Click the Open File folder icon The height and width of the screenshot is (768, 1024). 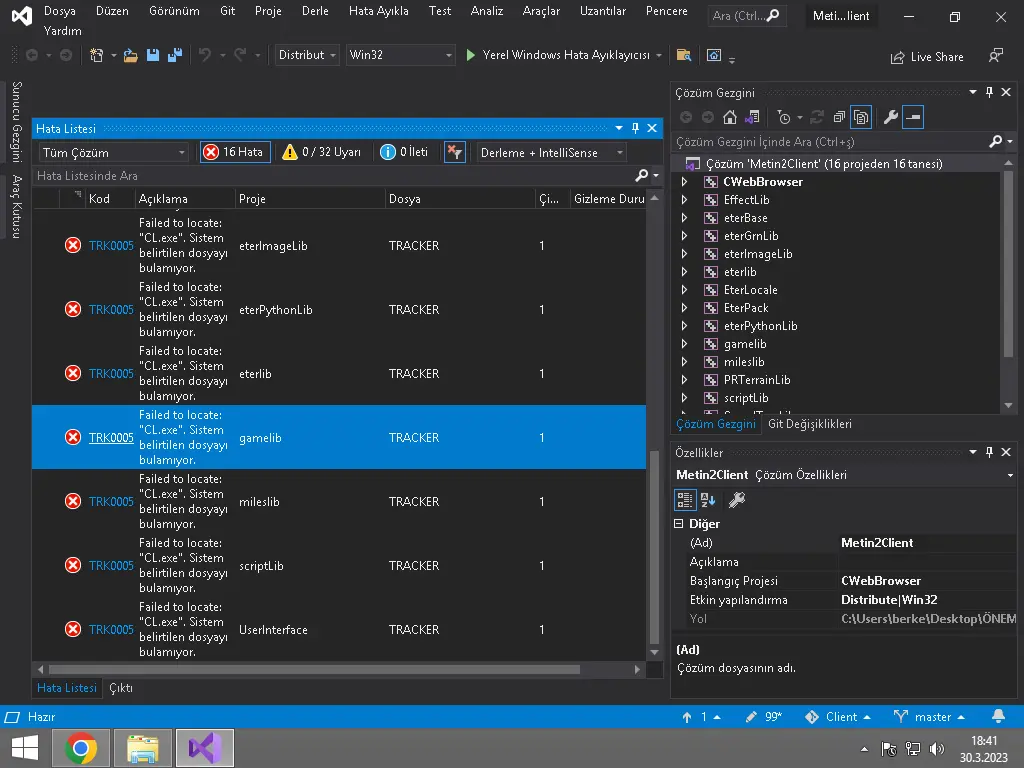point(131,56)
